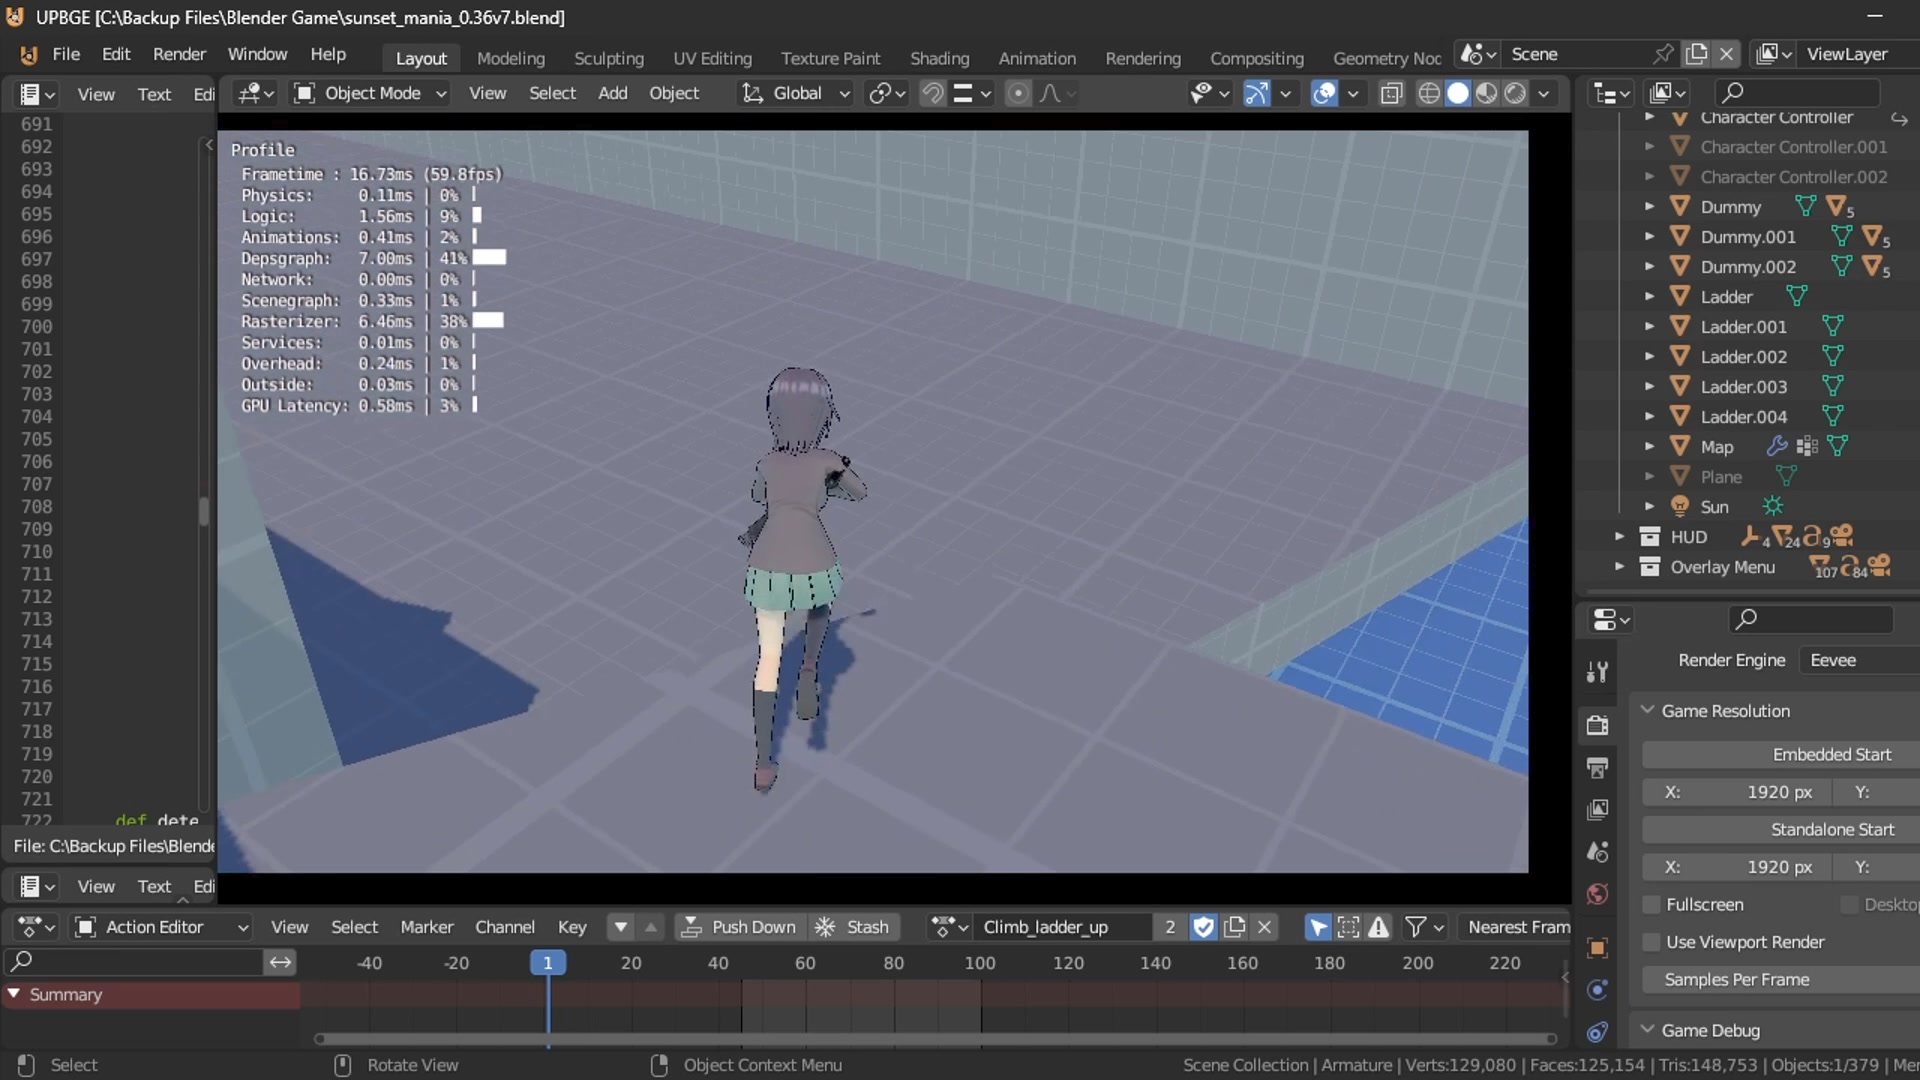Click the Action Editor channel search field

click(134, 962)
